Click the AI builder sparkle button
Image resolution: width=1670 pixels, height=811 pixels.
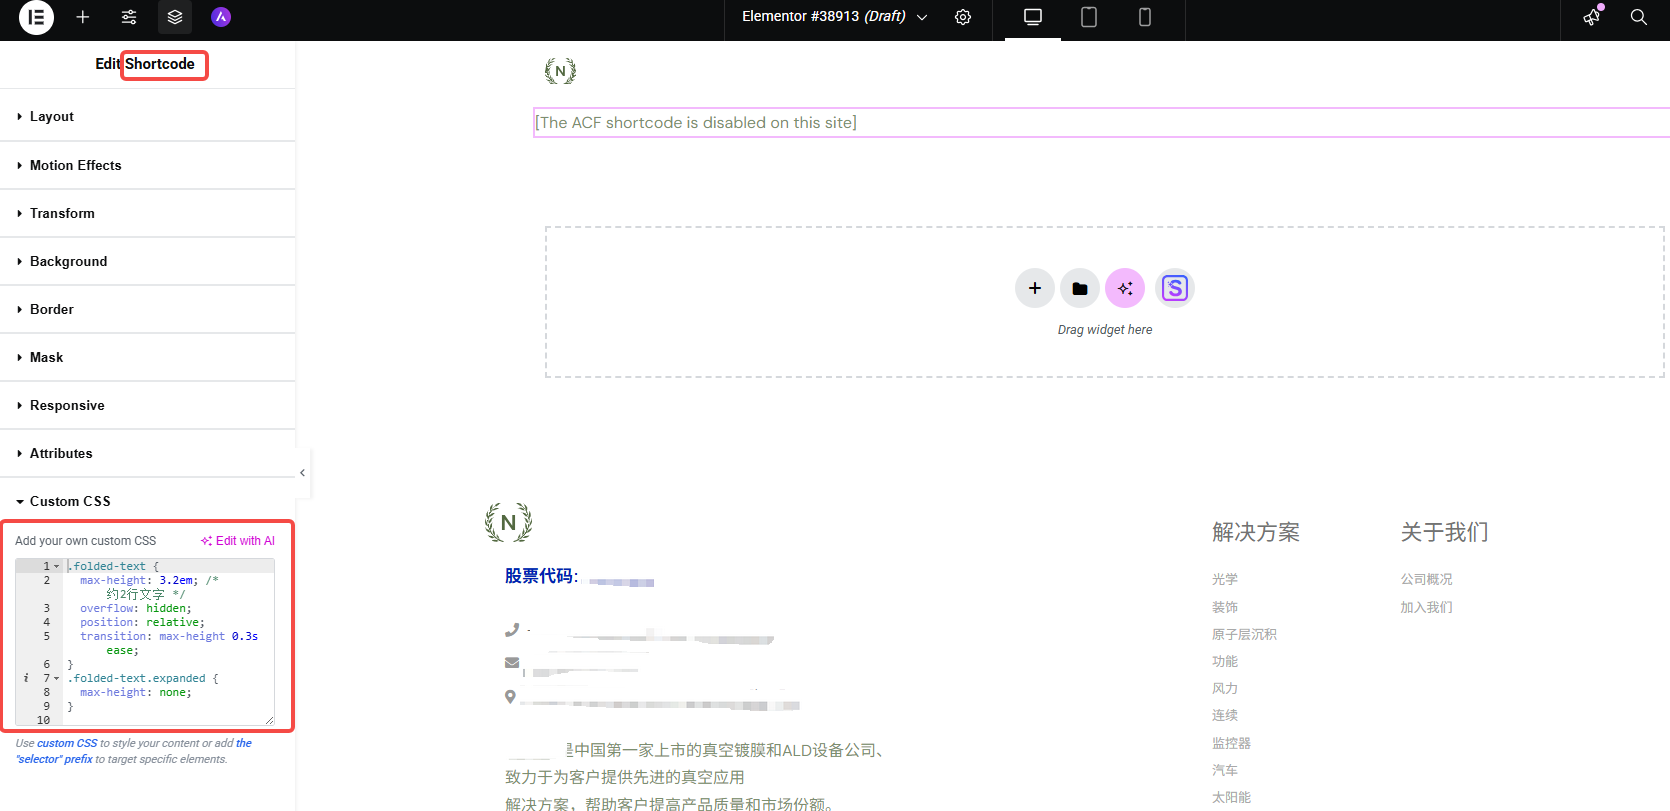[1125, 288]
